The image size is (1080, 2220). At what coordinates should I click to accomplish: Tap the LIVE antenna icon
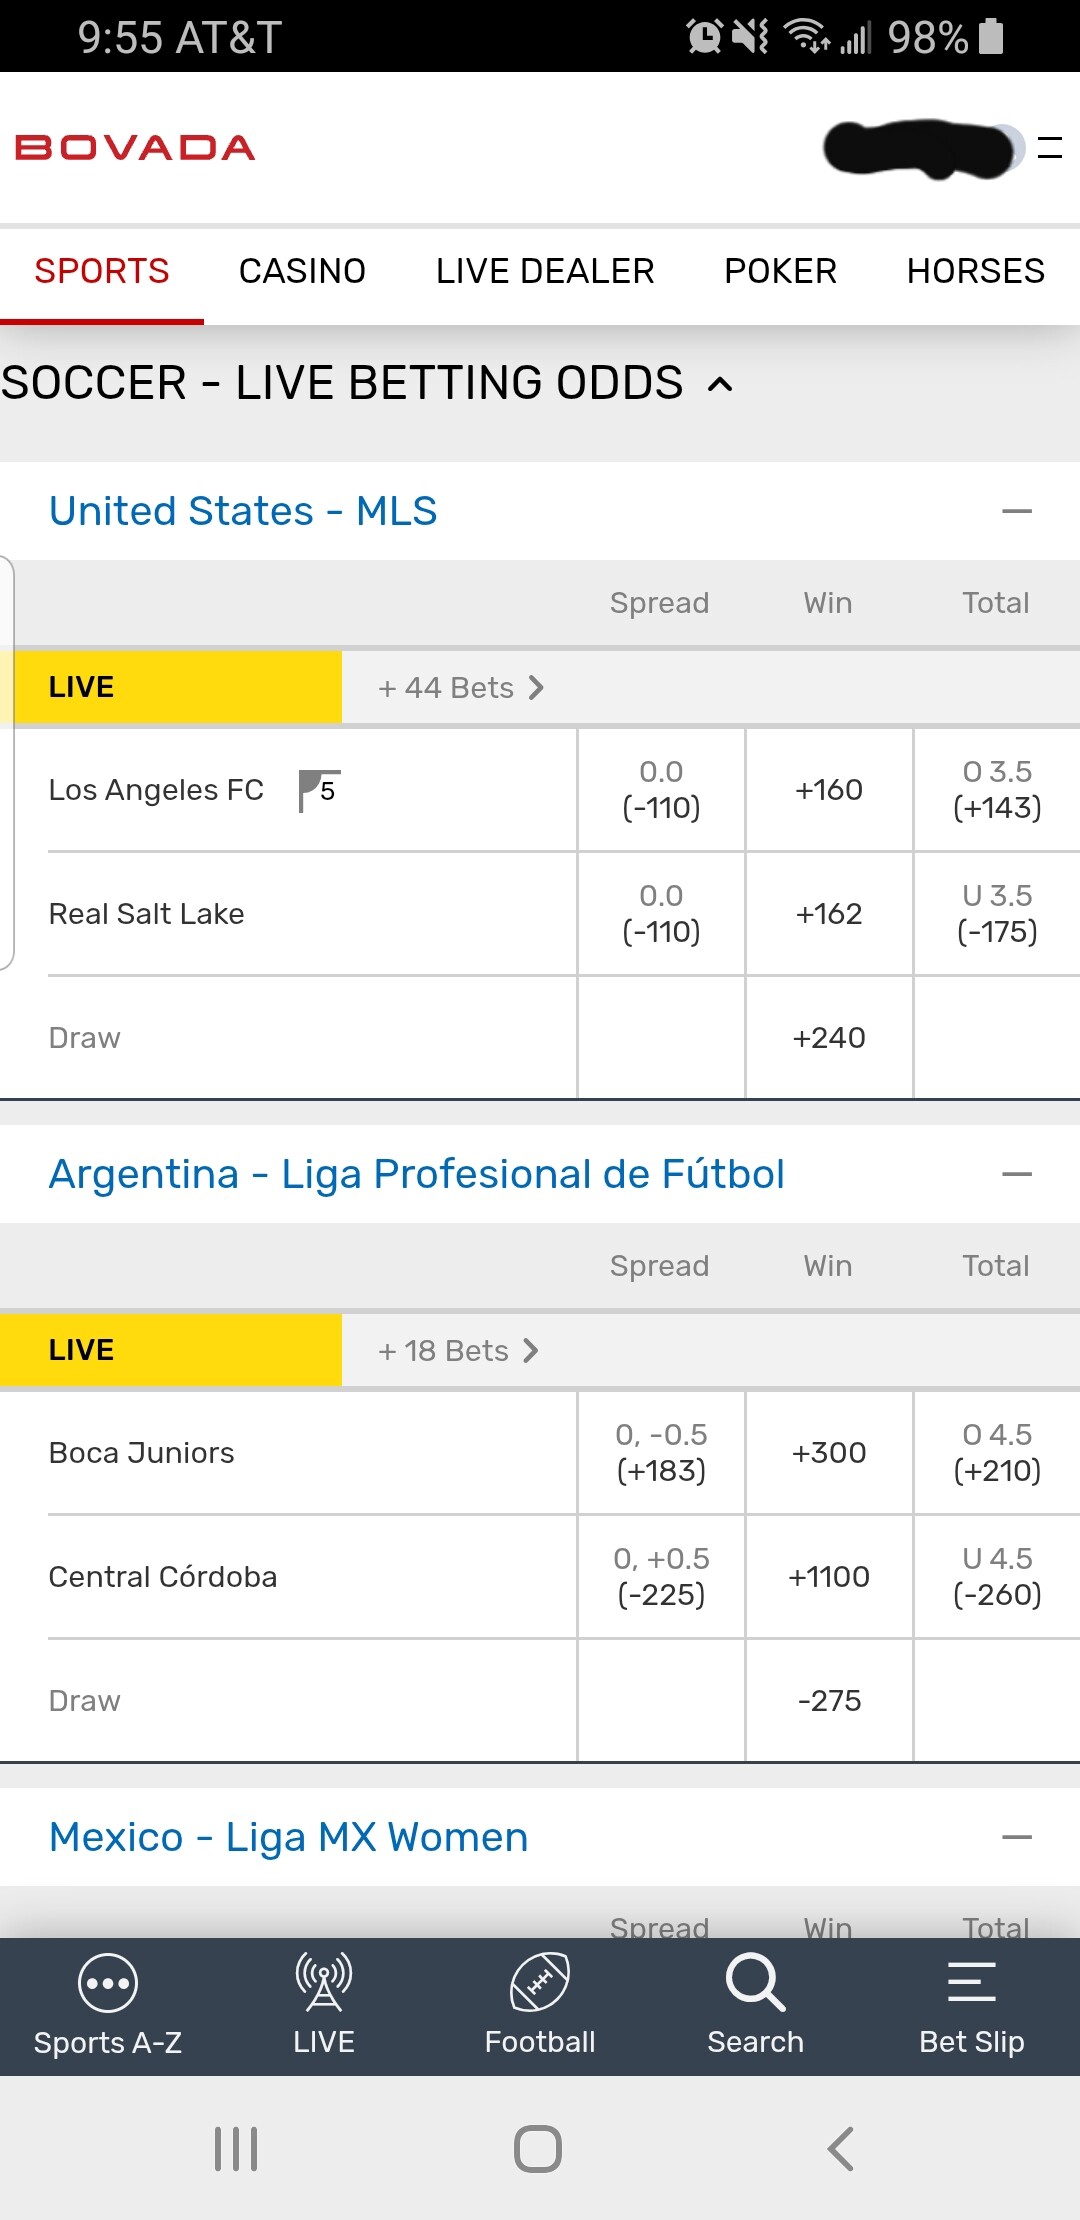(x=323, y=1983)
